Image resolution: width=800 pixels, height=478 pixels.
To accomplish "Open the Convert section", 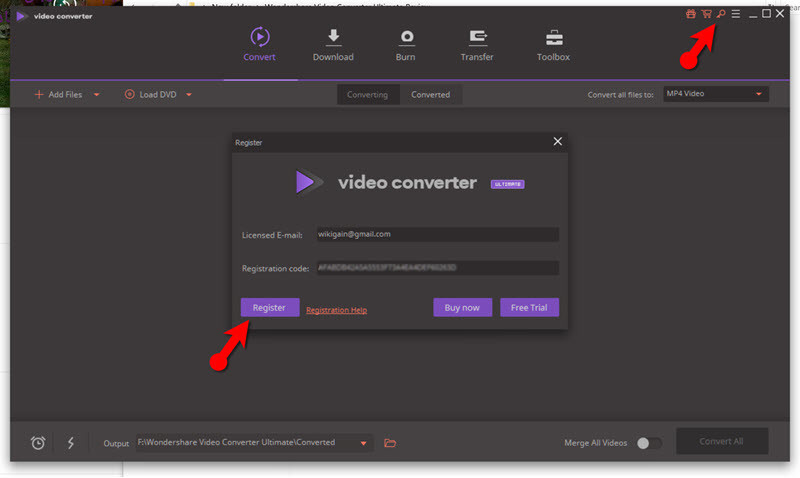I will pyautogui.click(x=259, y=44).
